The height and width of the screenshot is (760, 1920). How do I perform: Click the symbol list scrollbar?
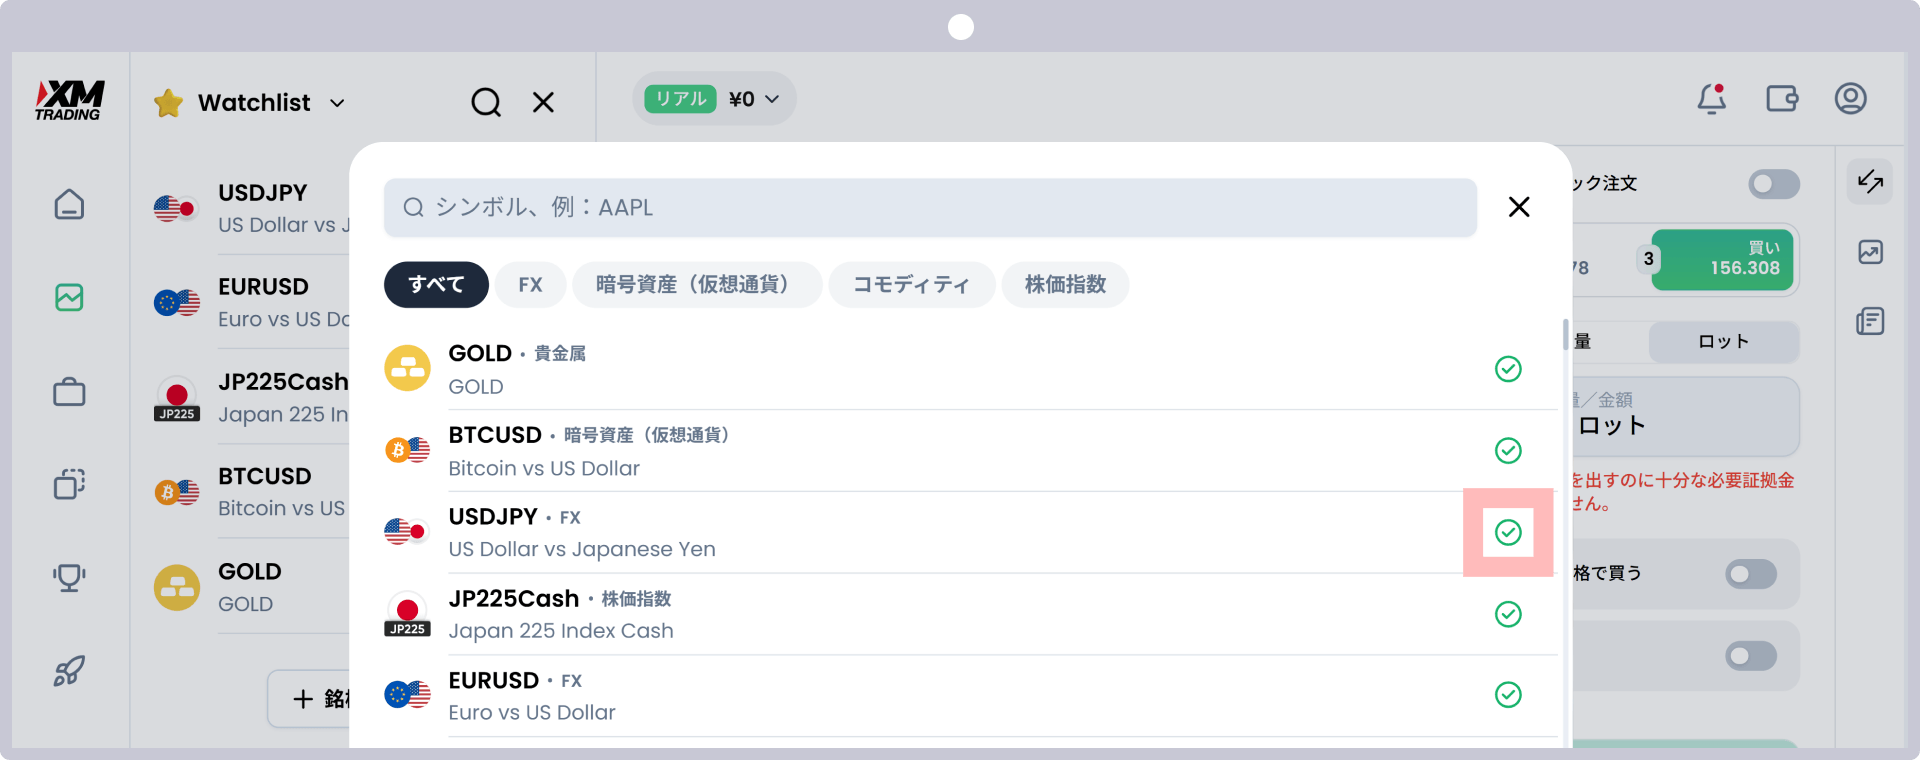(1565, 335)
